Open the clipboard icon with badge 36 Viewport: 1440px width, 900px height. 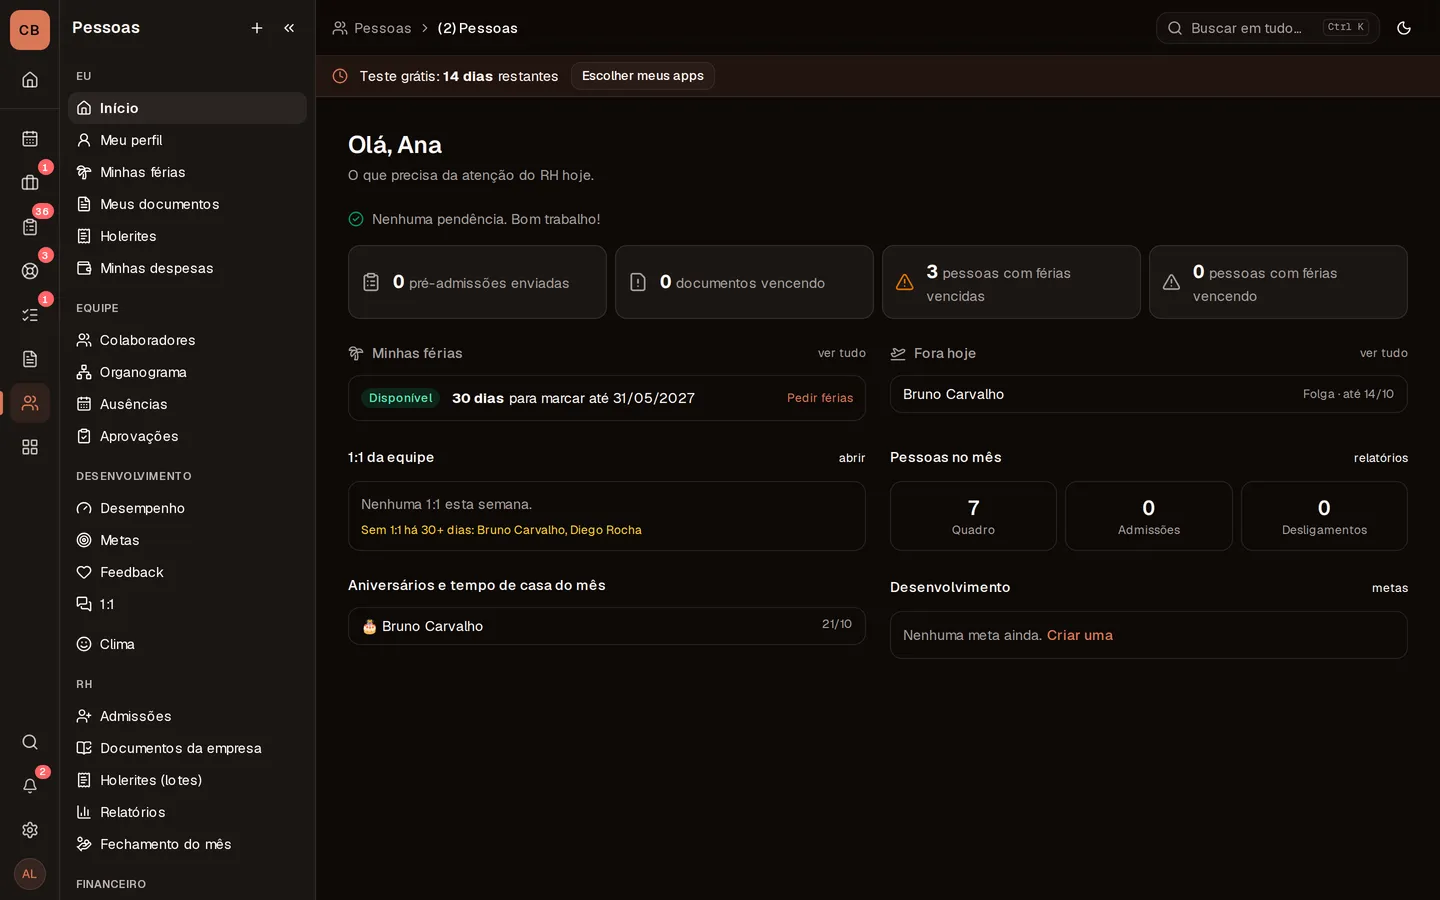(x=30, y=227)
